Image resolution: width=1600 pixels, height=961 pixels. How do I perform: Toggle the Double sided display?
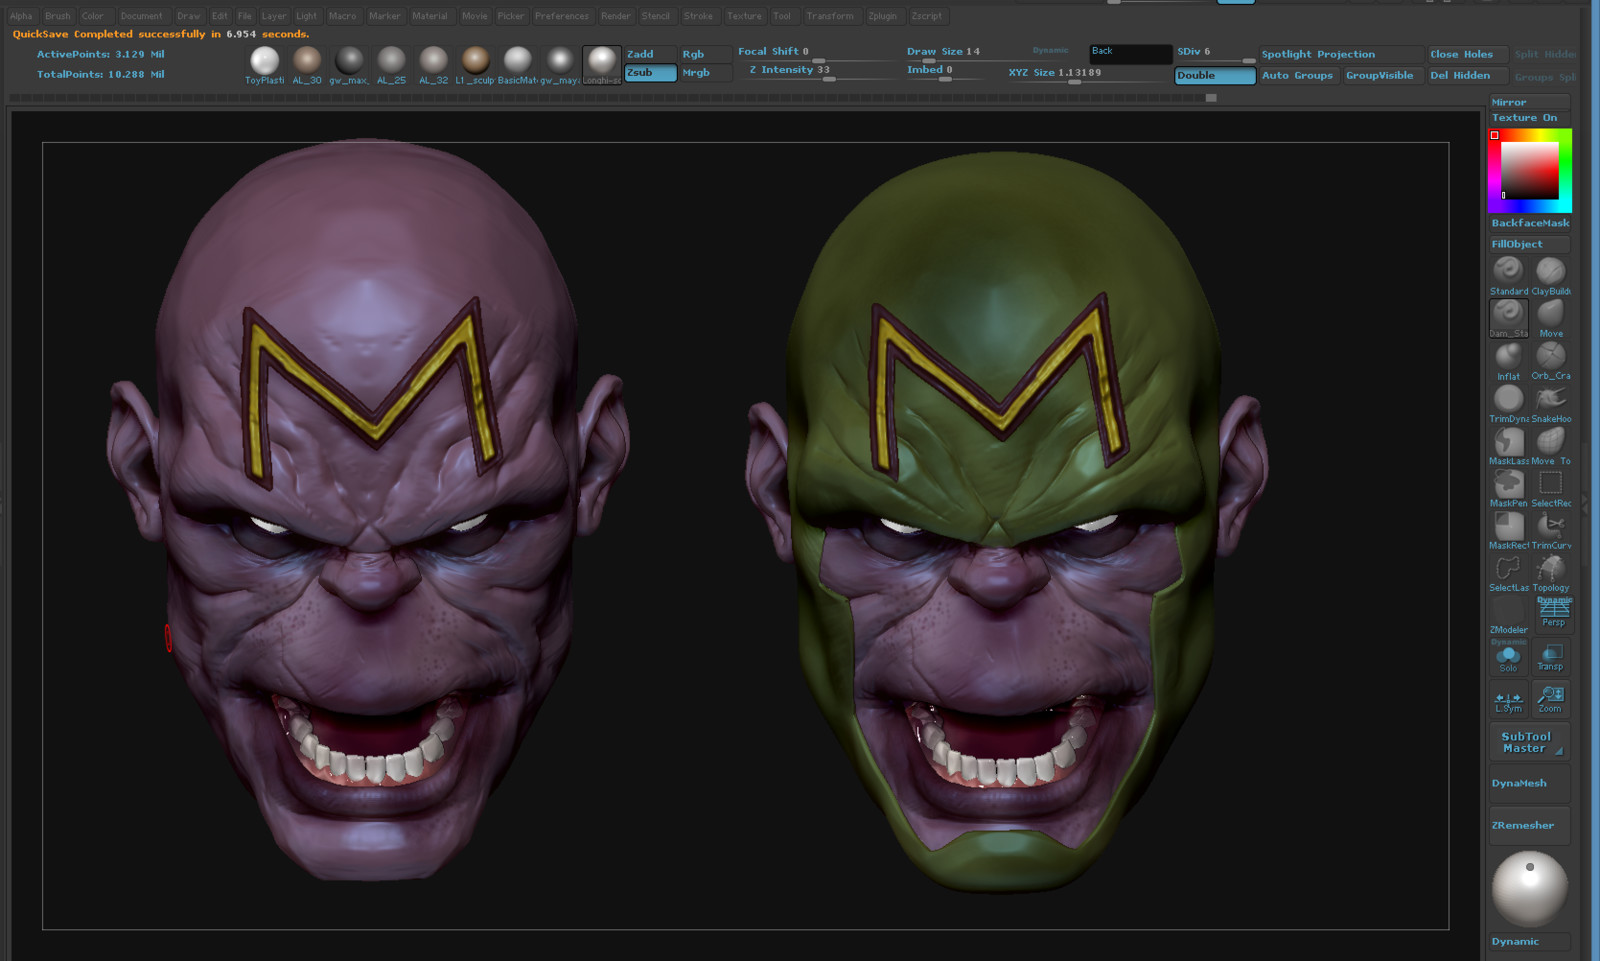coord(1215,76)
